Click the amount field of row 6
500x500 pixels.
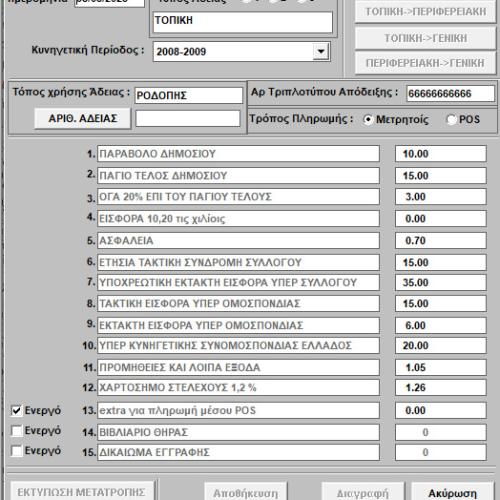[x=441, y=262]
